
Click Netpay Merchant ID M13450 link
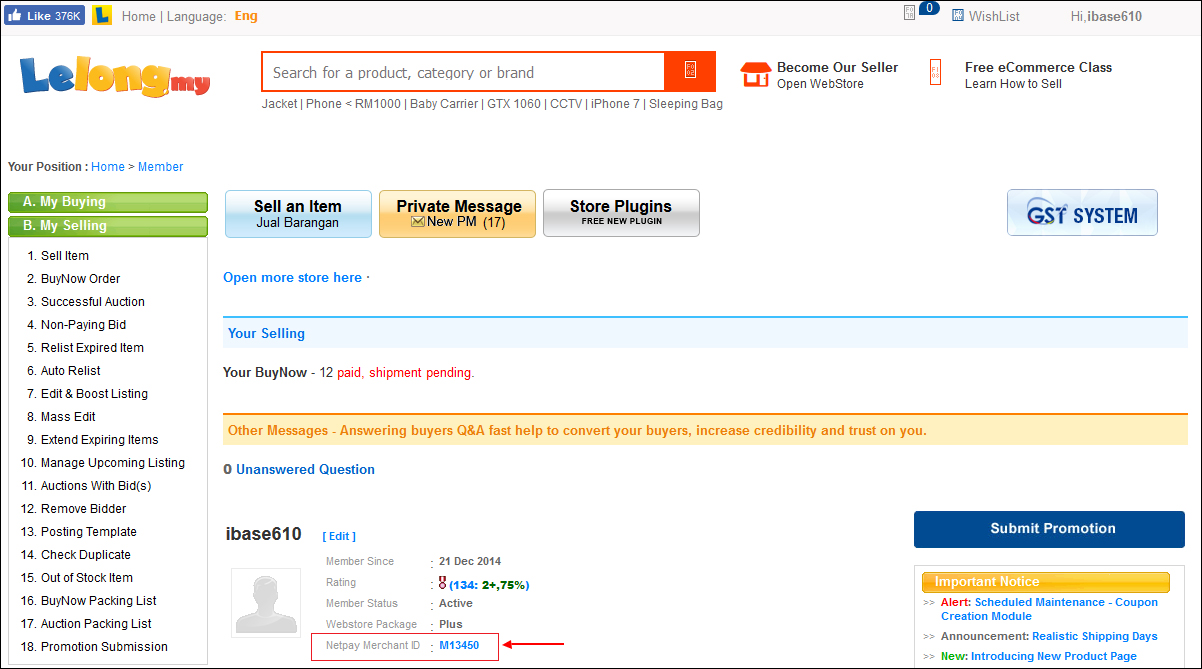click(x=459, y=646)
